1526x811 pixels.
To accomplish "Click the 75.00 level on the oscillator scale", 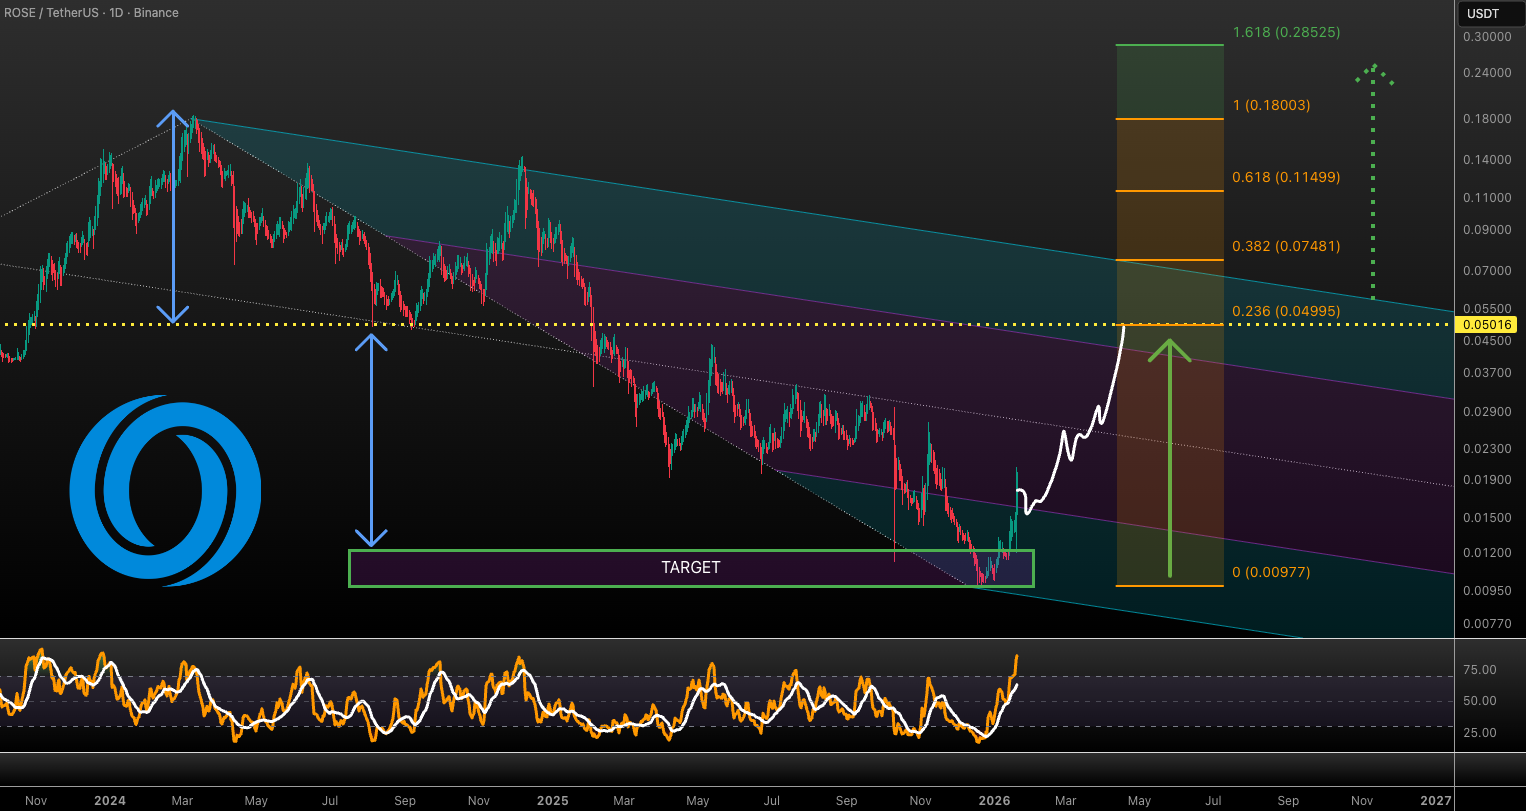I will [x=1478, y=670].
